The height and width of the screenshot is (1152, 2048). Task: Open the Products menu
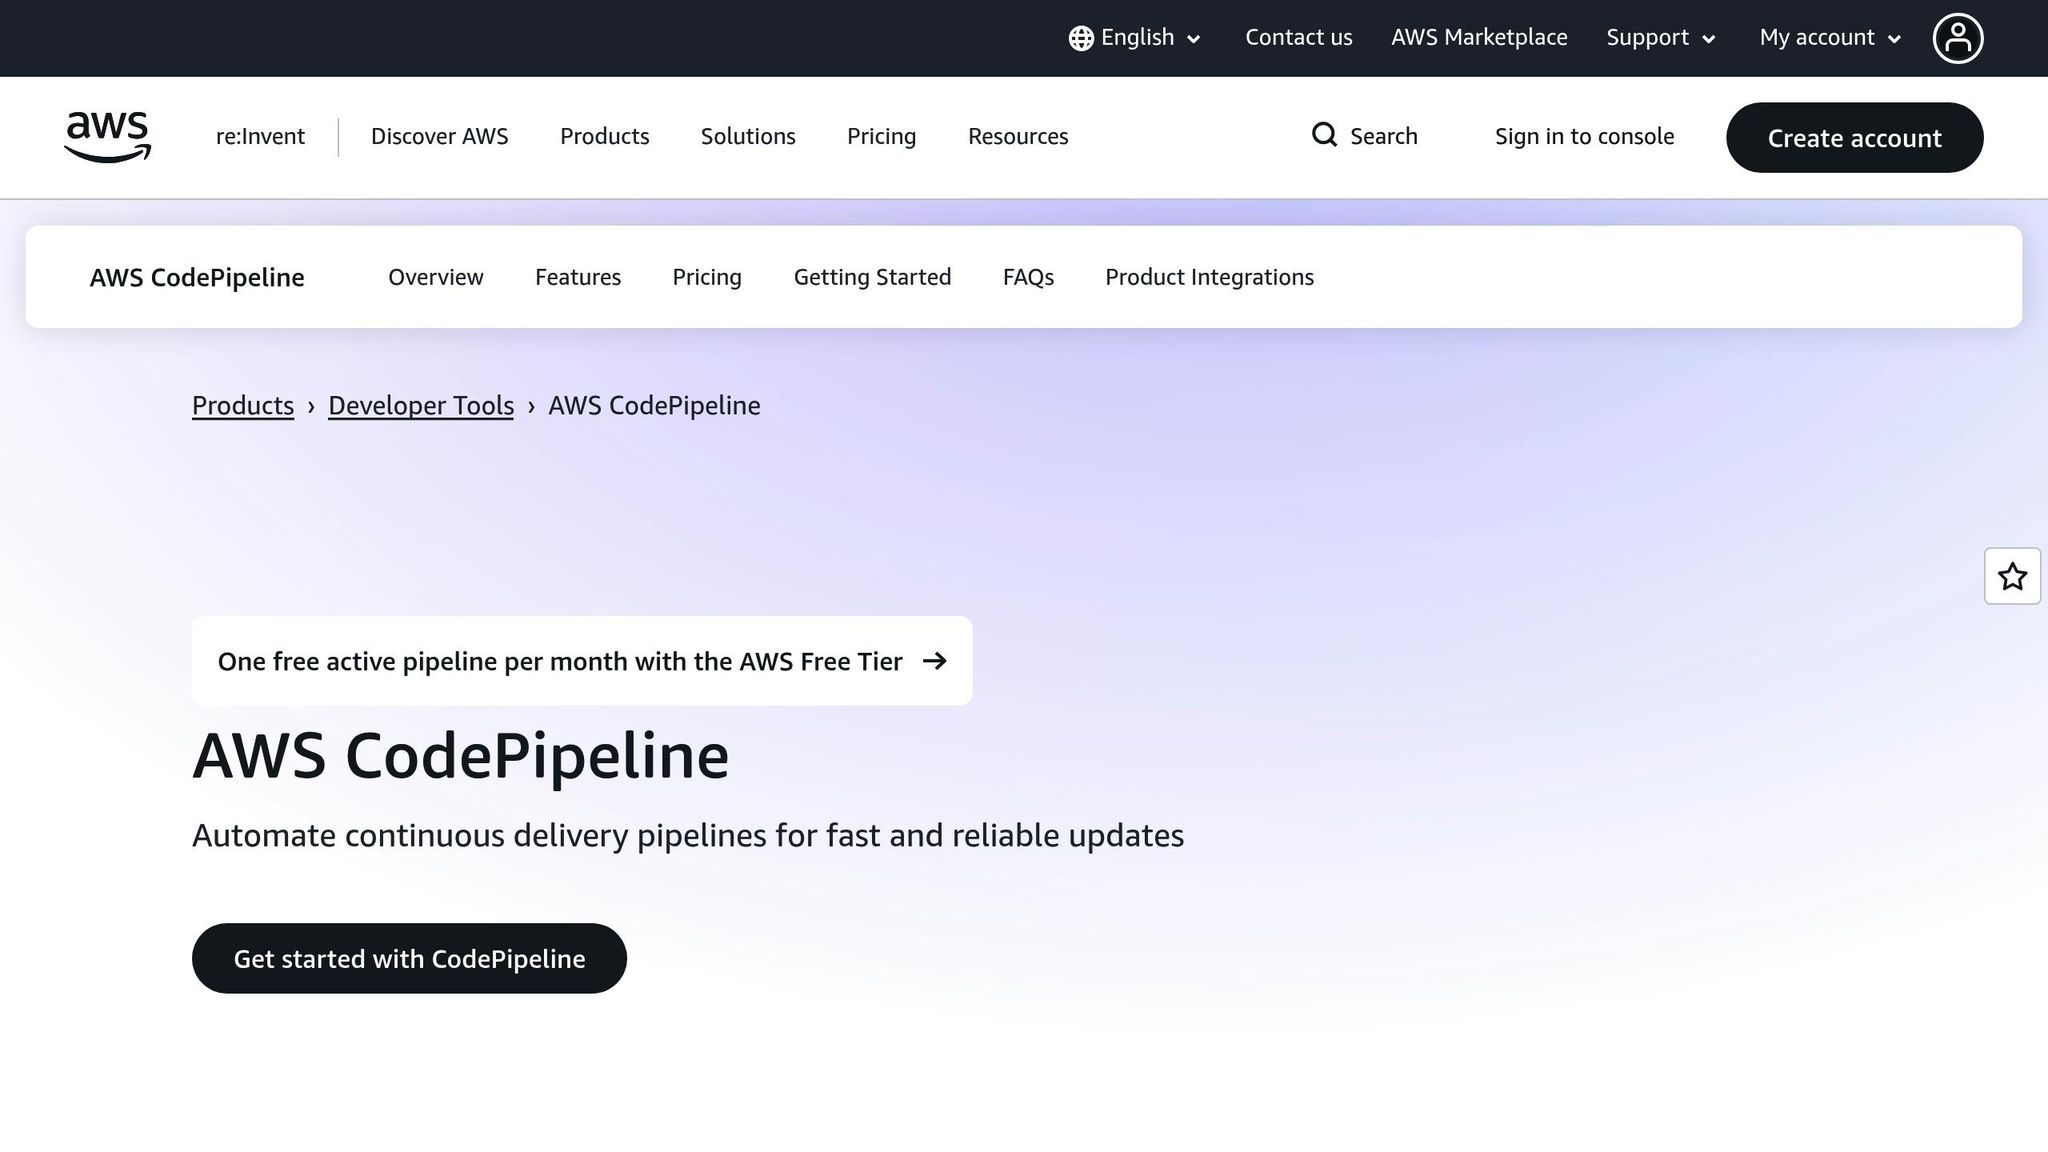[604, 136]
